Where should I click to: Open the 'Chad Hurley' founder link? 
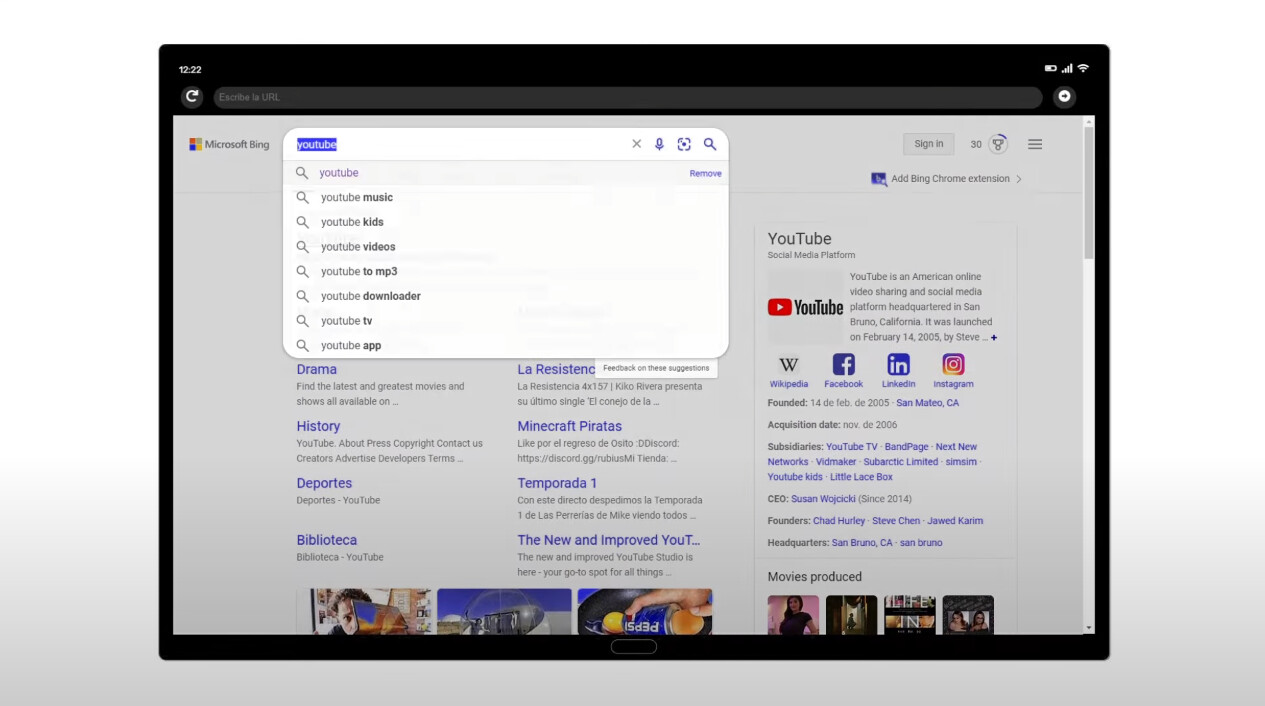[839, 521]
